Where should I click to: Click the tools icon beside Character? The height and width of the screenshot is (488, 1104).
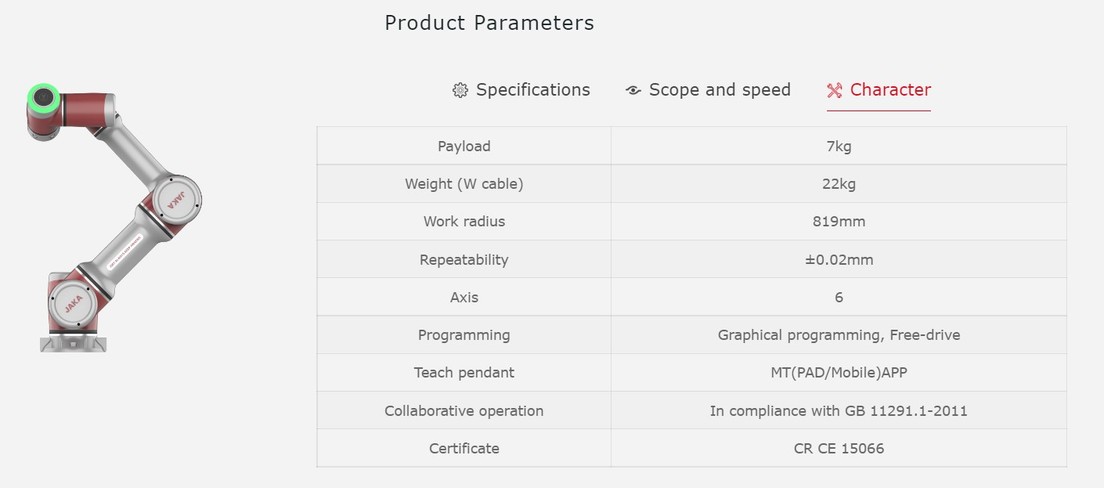835,90
